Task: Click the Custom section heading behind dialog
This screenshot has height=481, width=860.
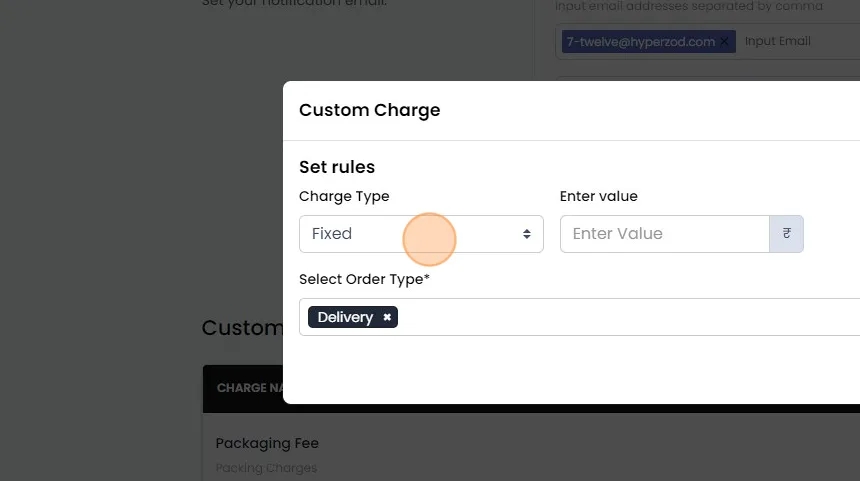Action: 241,328
